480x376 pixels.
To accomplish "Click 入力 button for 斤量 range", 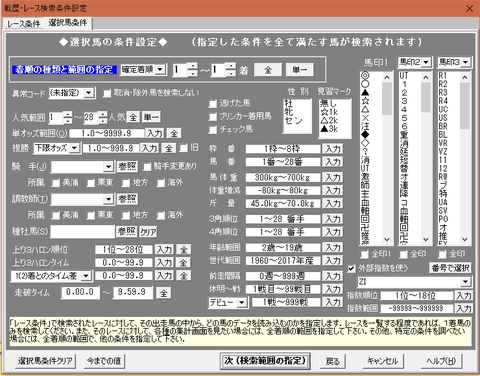I will [333, 203].
